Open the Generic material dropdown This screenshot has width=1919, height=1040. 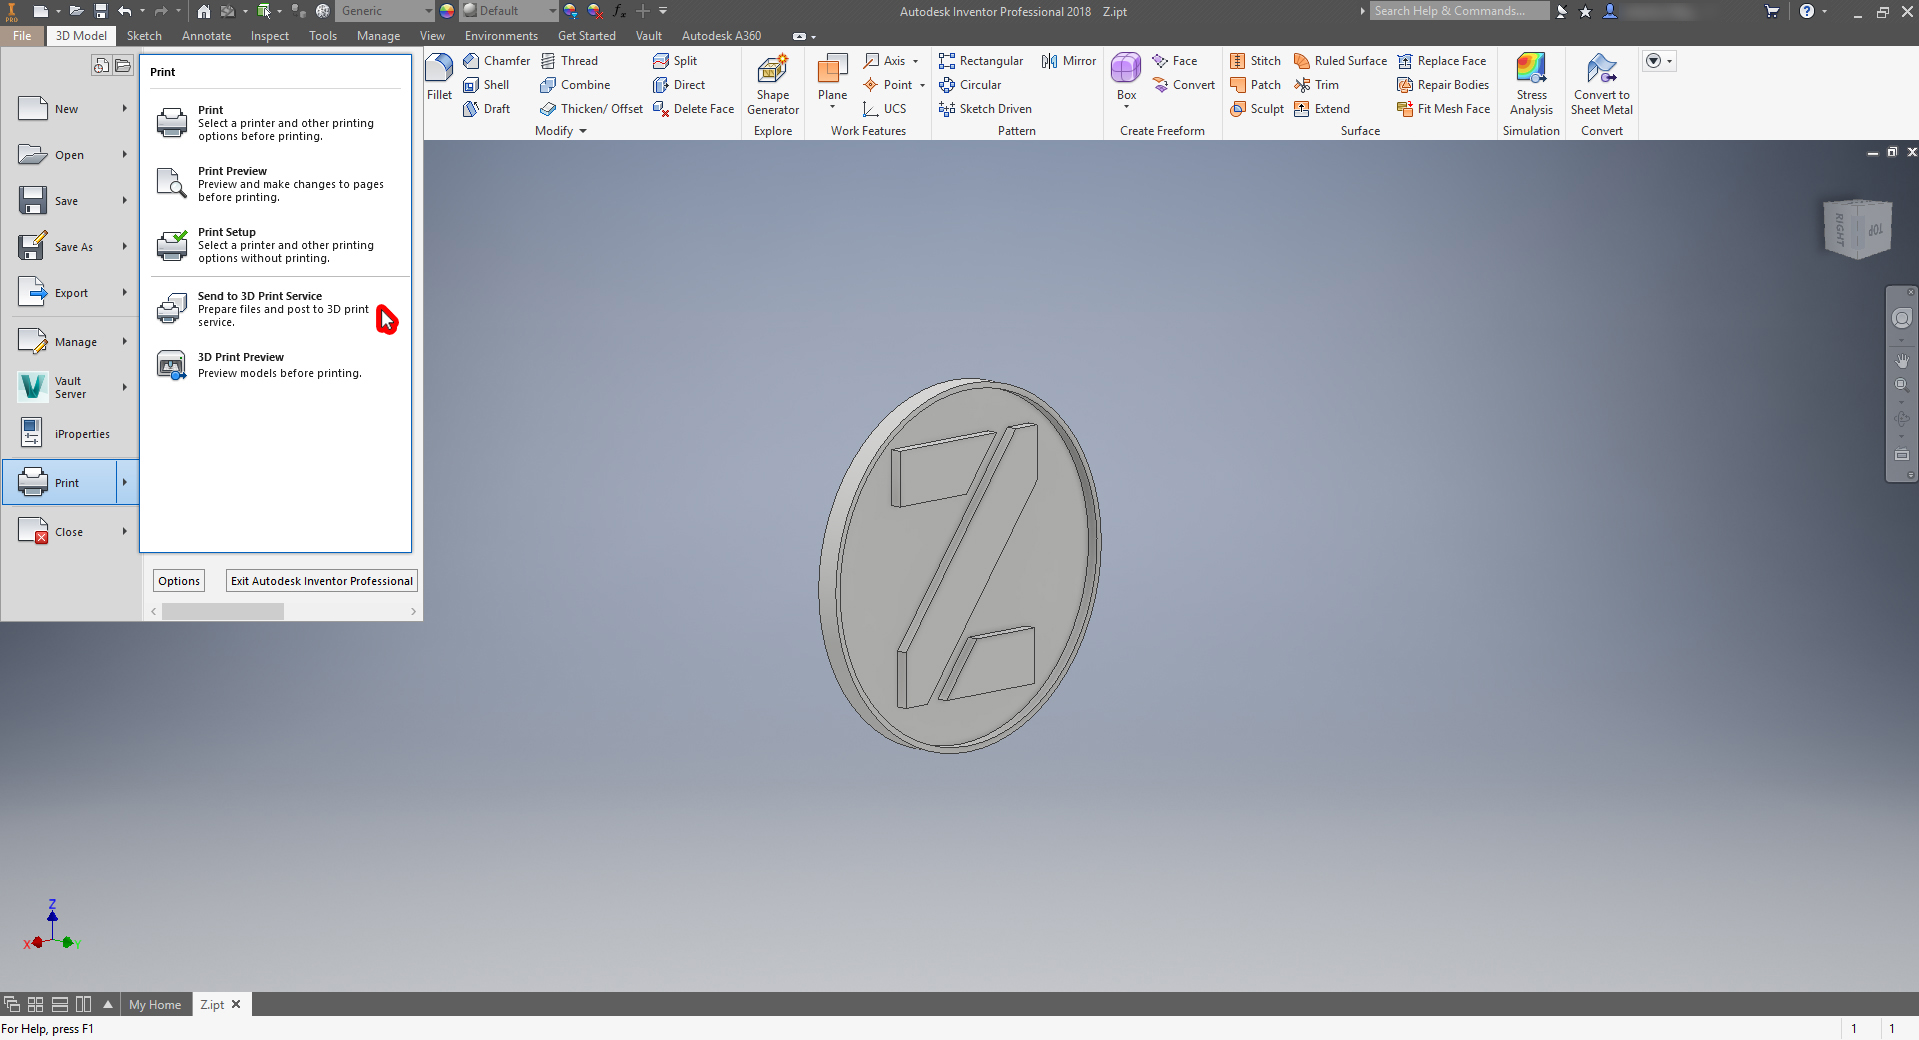click(428, 11)
